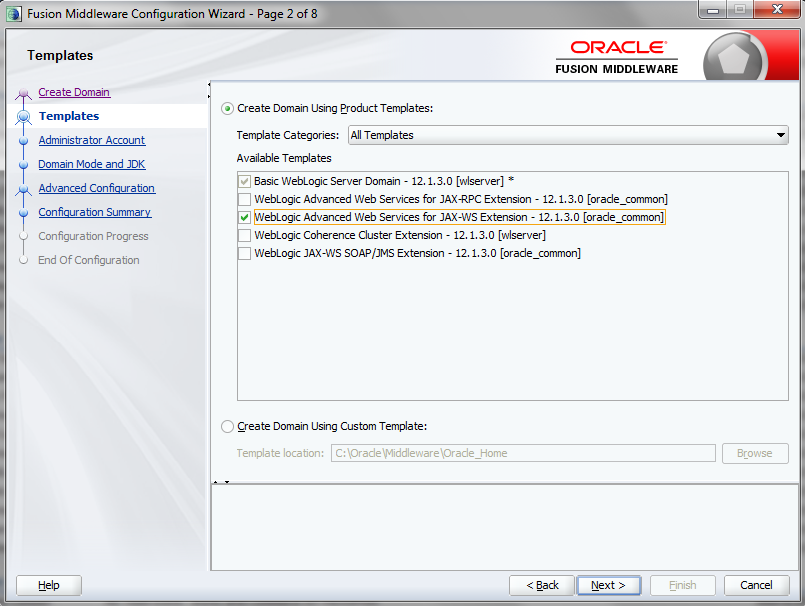Select the Create Domain step icon

coord(22,92)
